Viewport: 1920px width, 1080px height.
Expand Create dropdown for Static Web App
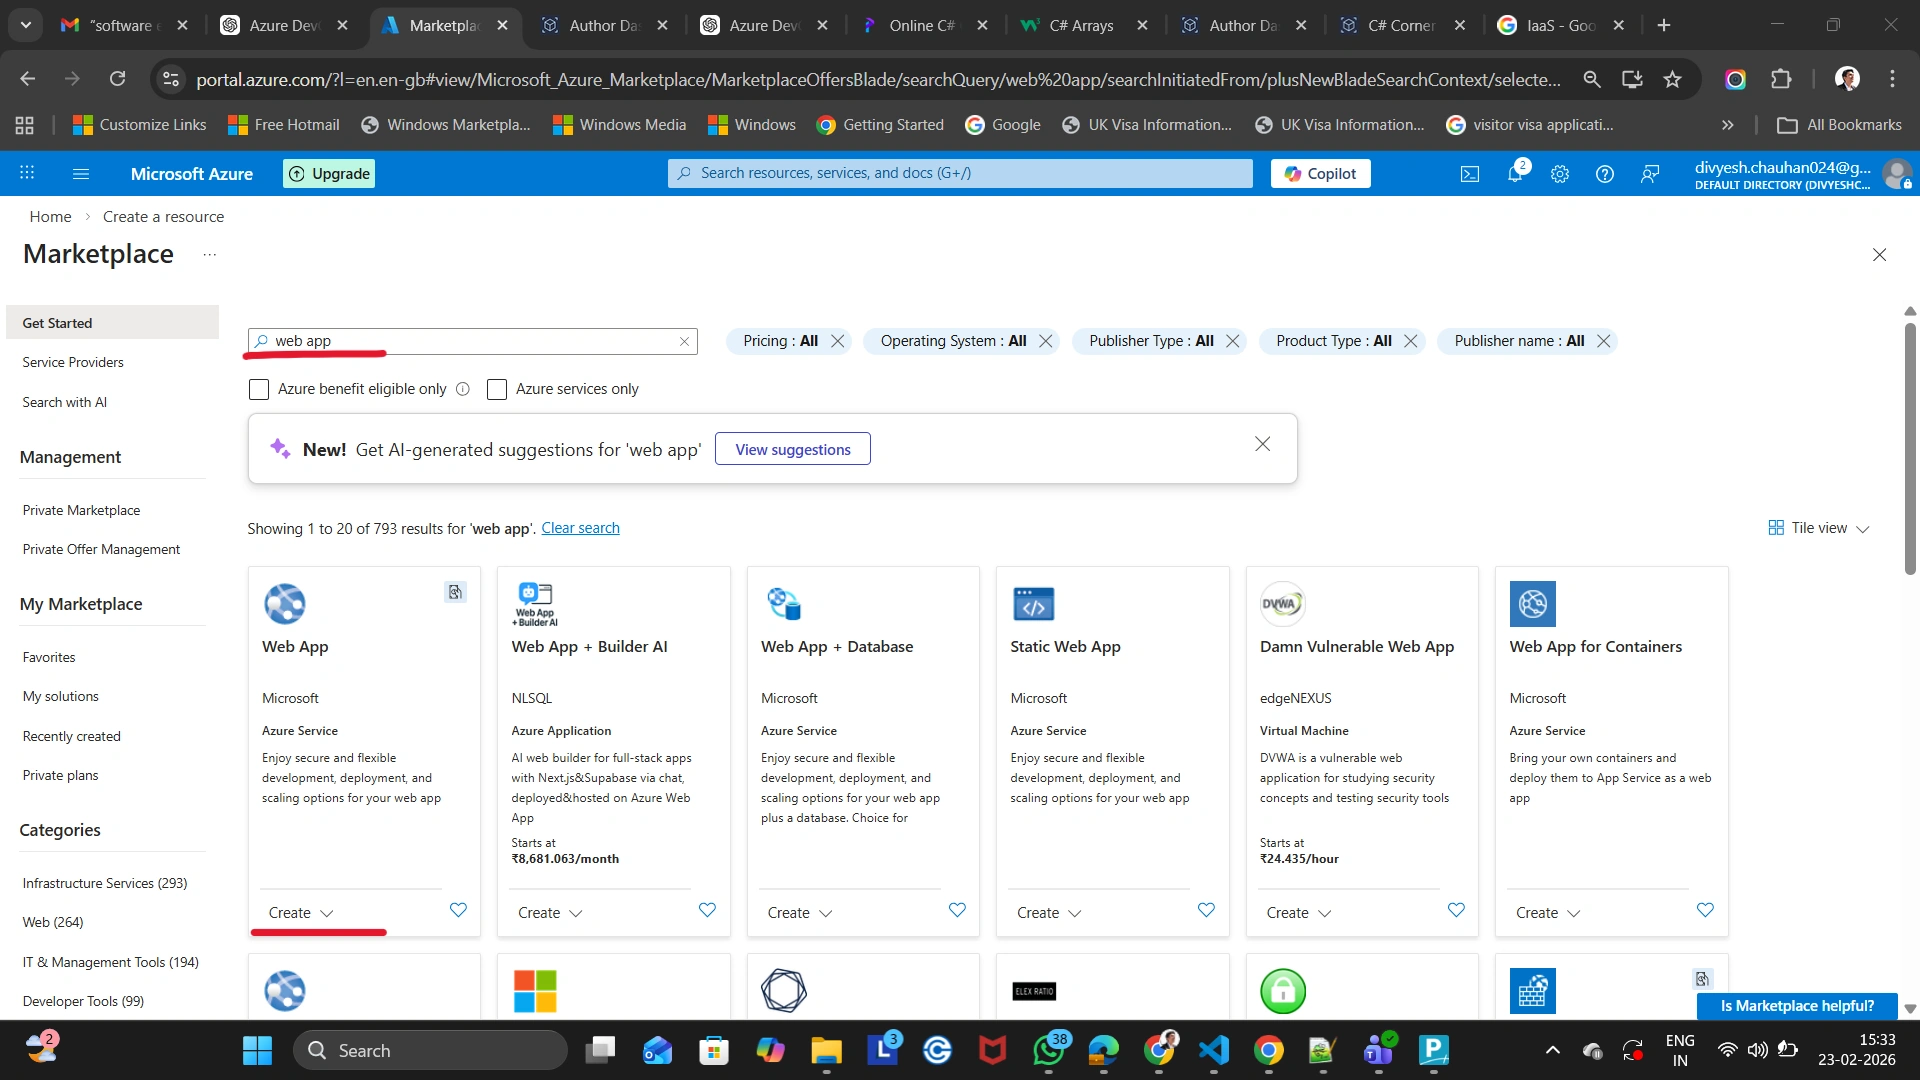coord(1049,913)
